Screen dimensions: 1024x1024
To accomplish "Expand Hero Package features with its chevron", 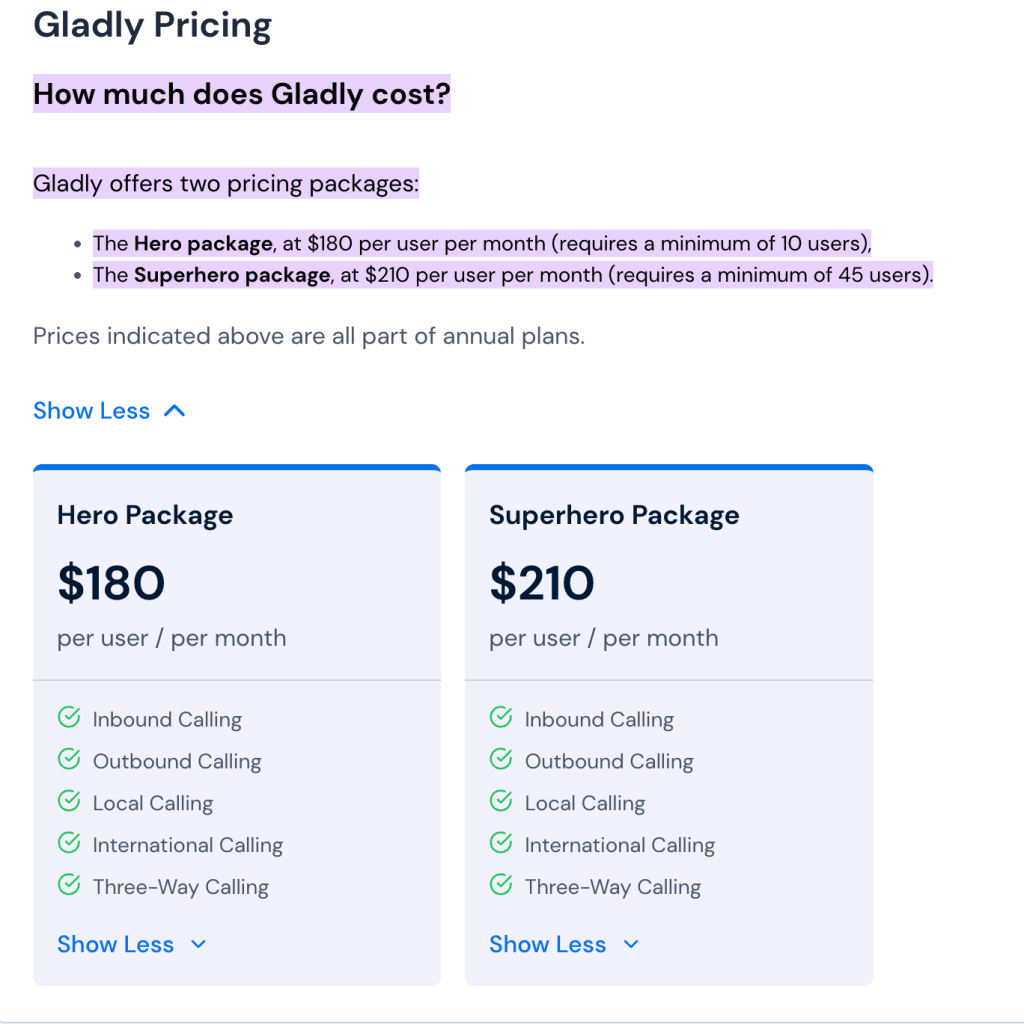I will (x=198, y=944).
